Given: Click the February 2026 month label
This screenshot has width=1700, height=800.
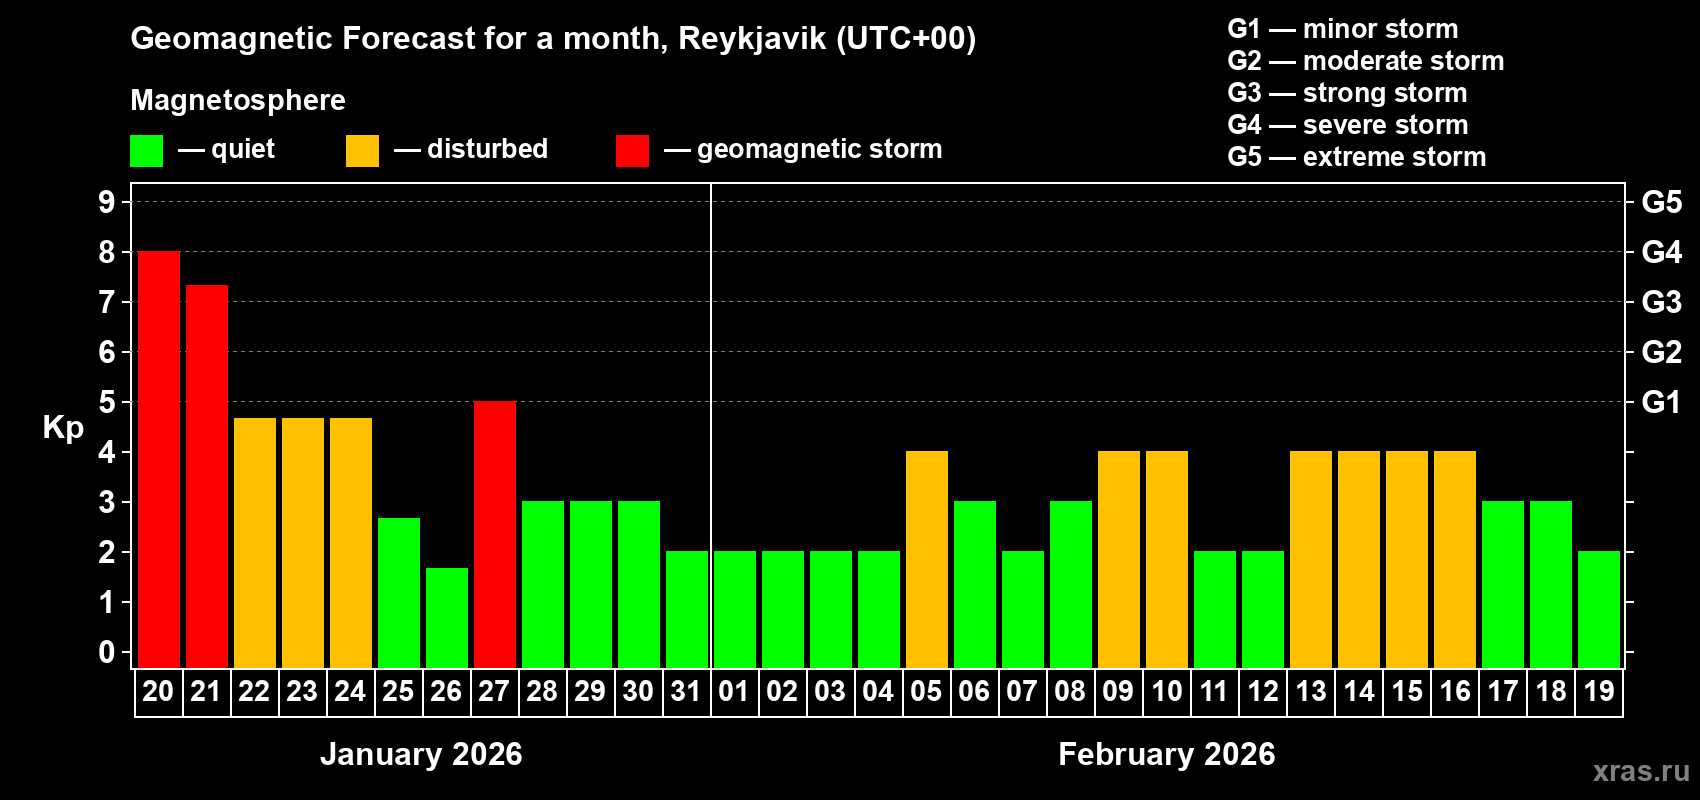Looking at the screenshot, I should tap(1167, 754).
